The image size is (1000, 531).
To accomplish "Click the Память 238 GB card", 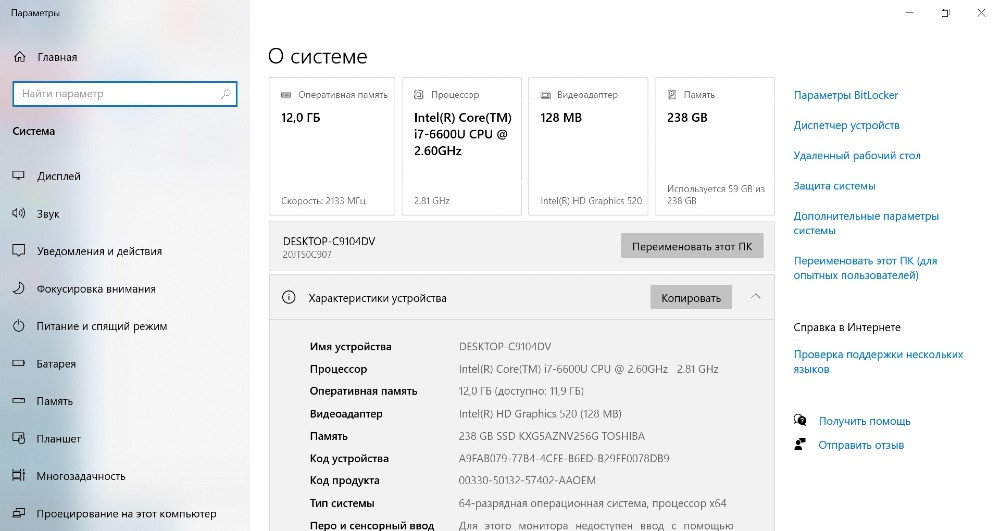I will coord(715,147).
